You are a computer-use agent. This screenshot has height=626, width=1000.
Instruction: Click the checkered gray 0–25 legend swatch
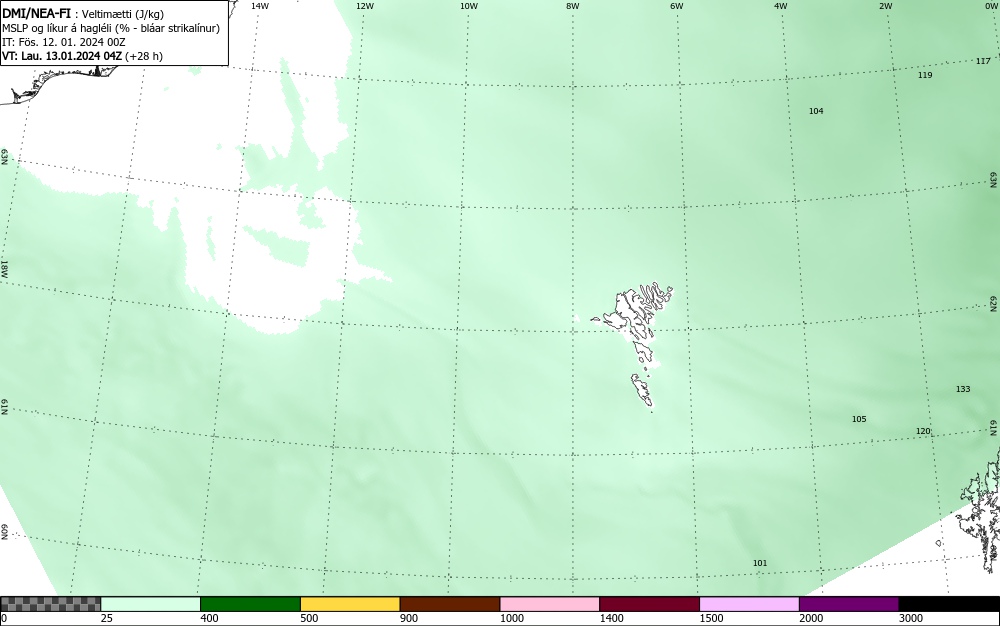pos(50,604)
